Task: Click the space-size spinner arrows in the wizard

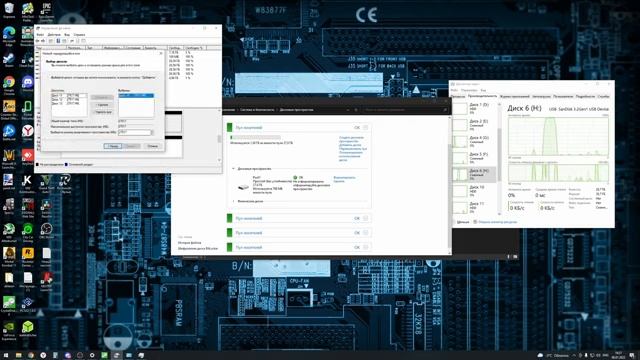Action: coord(152,132)
